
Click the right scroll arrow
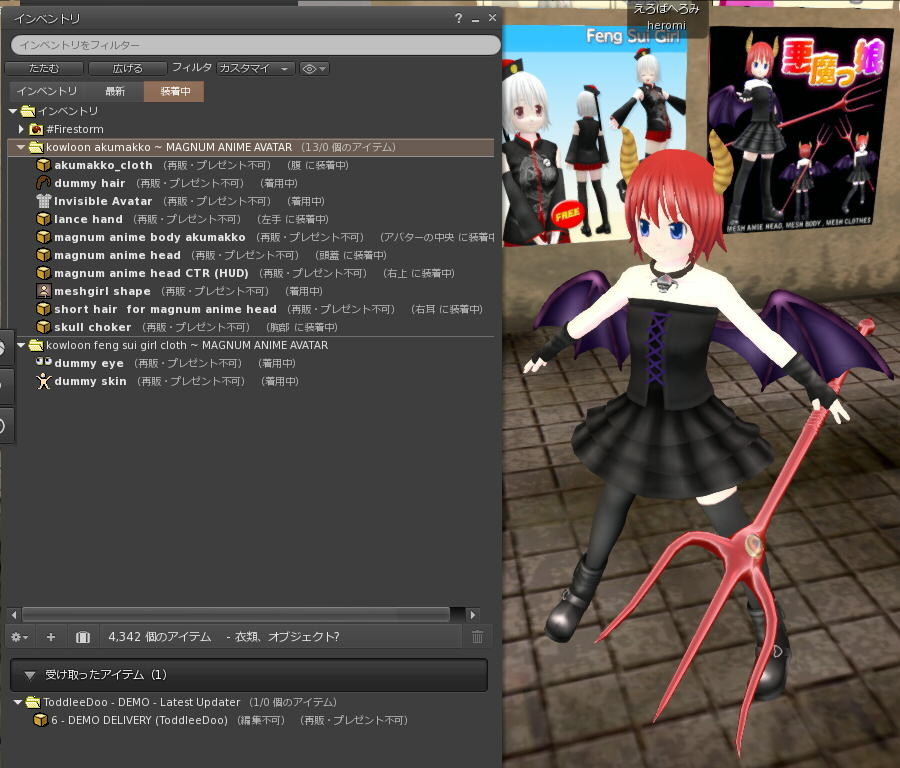tap(472, 615)
